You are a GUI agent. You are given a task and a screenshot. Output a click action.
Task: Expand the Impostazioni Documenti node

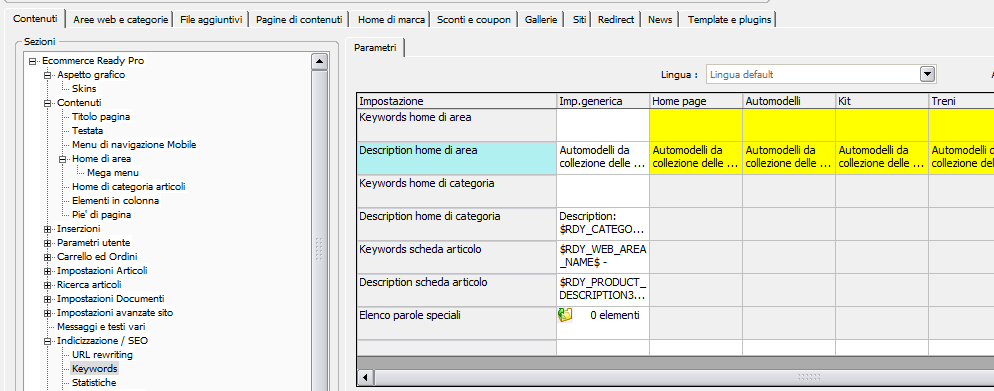pos(48,298)
